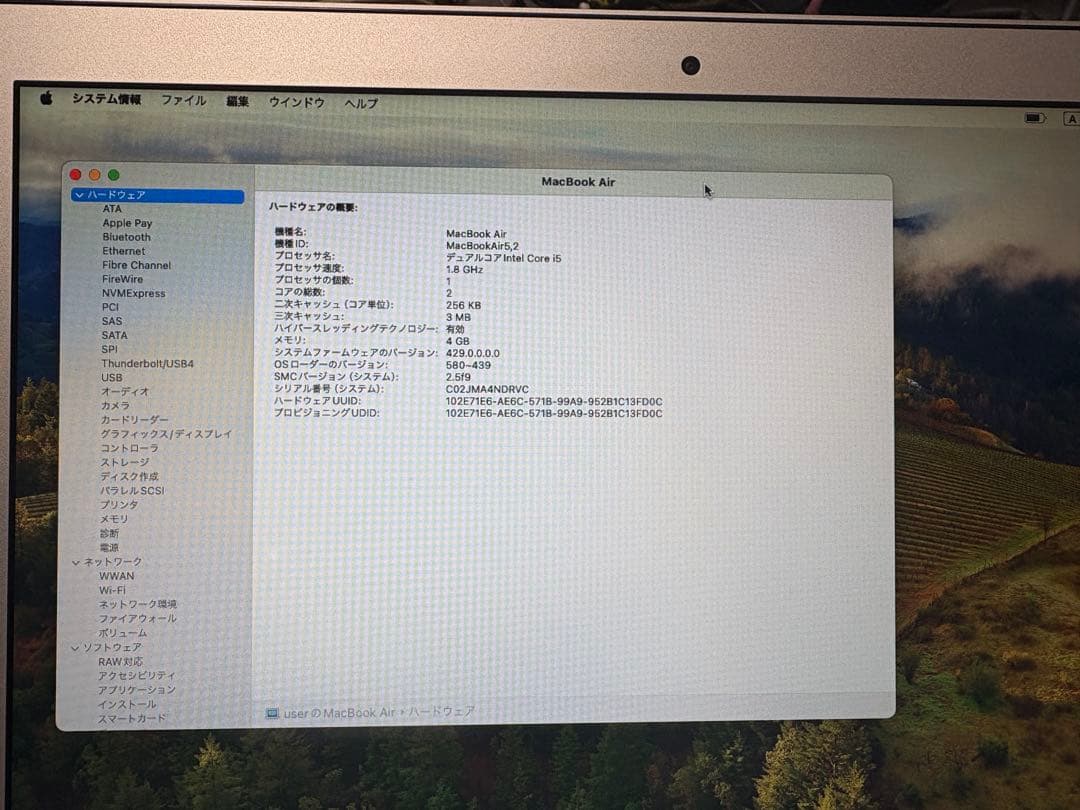Click the input source icon in menu bar
Image resolution: width=1080 pixels, height=810 pixels.
pyautogui.click(x=1072, y=118)
